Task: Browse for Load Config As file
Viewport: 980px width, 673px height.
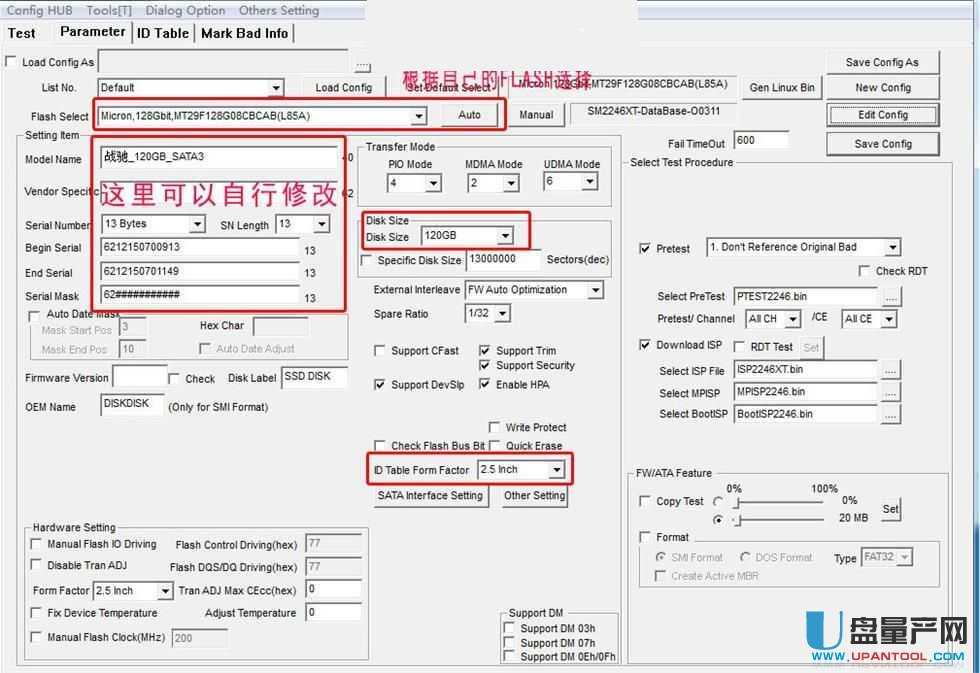Action: pyautogui.click(x=362, y=67)
